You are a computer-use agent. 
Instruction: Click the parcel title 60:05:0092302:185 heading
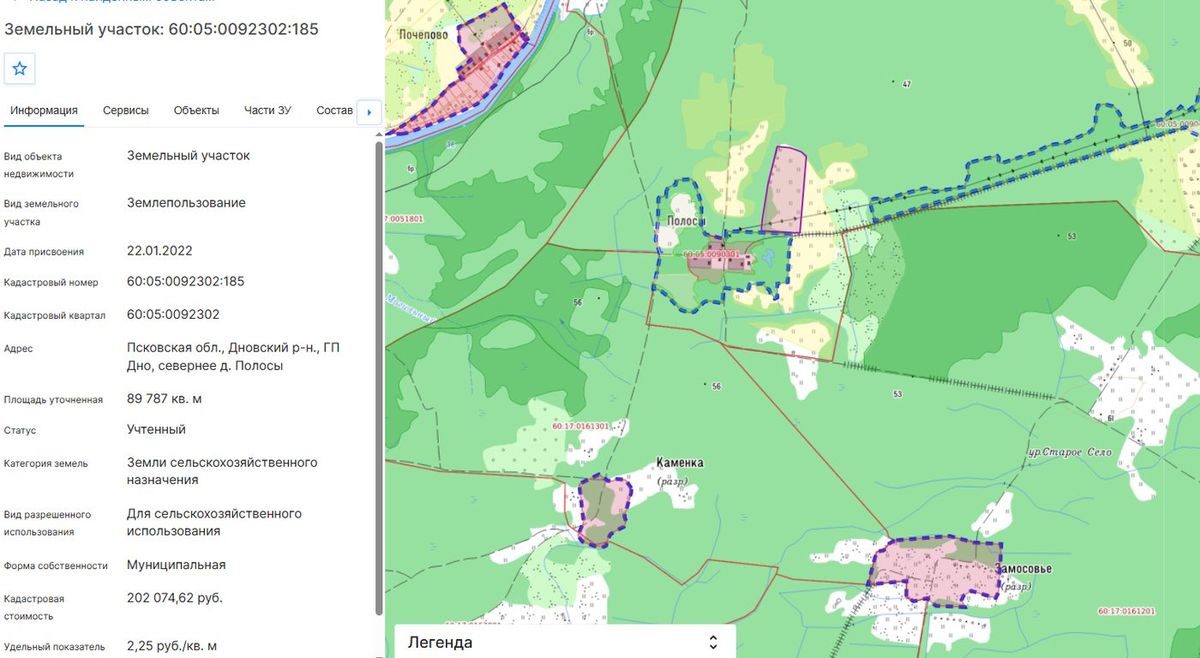tap(162, 29)
